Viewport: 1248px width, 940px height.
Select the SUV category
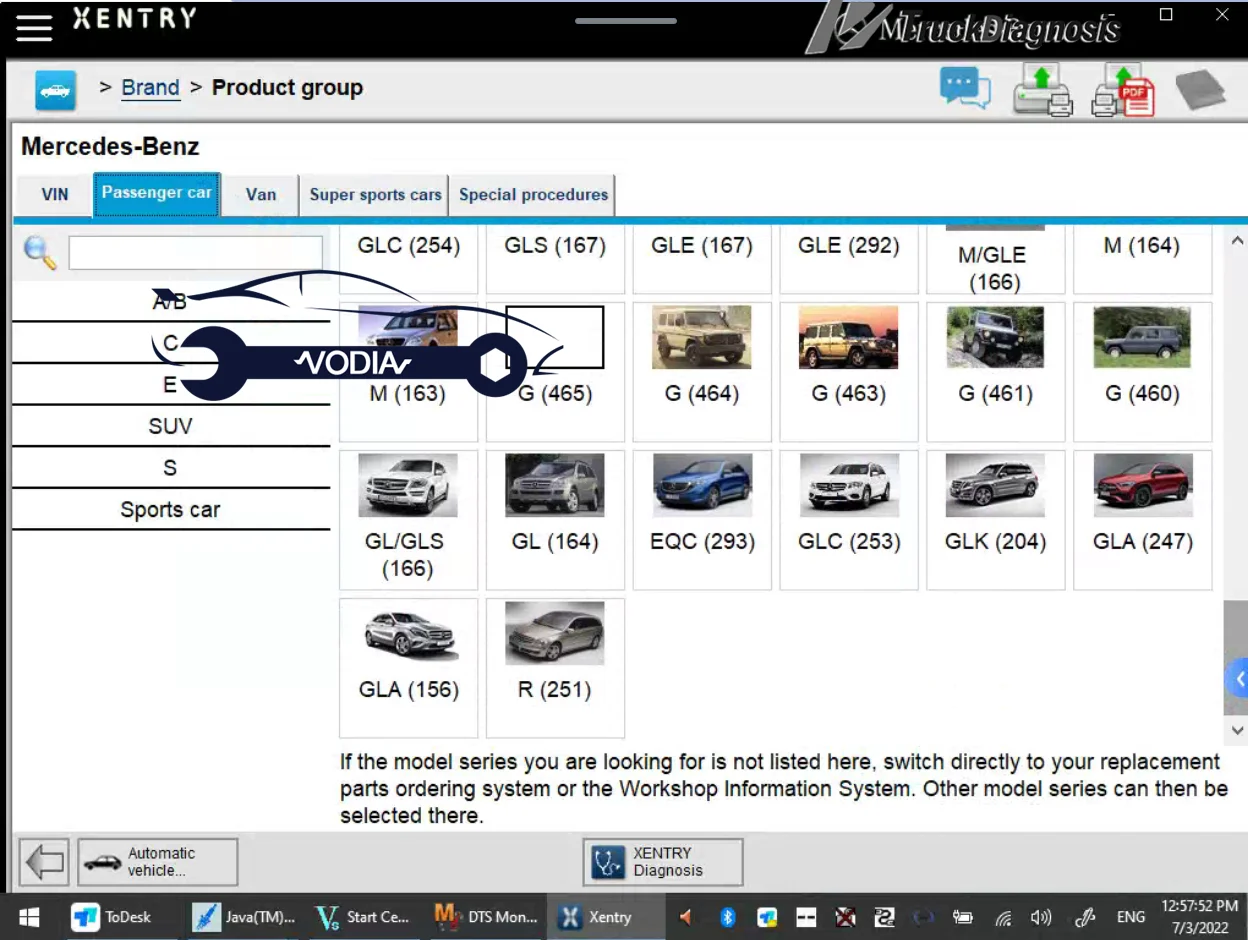(170, 426)
